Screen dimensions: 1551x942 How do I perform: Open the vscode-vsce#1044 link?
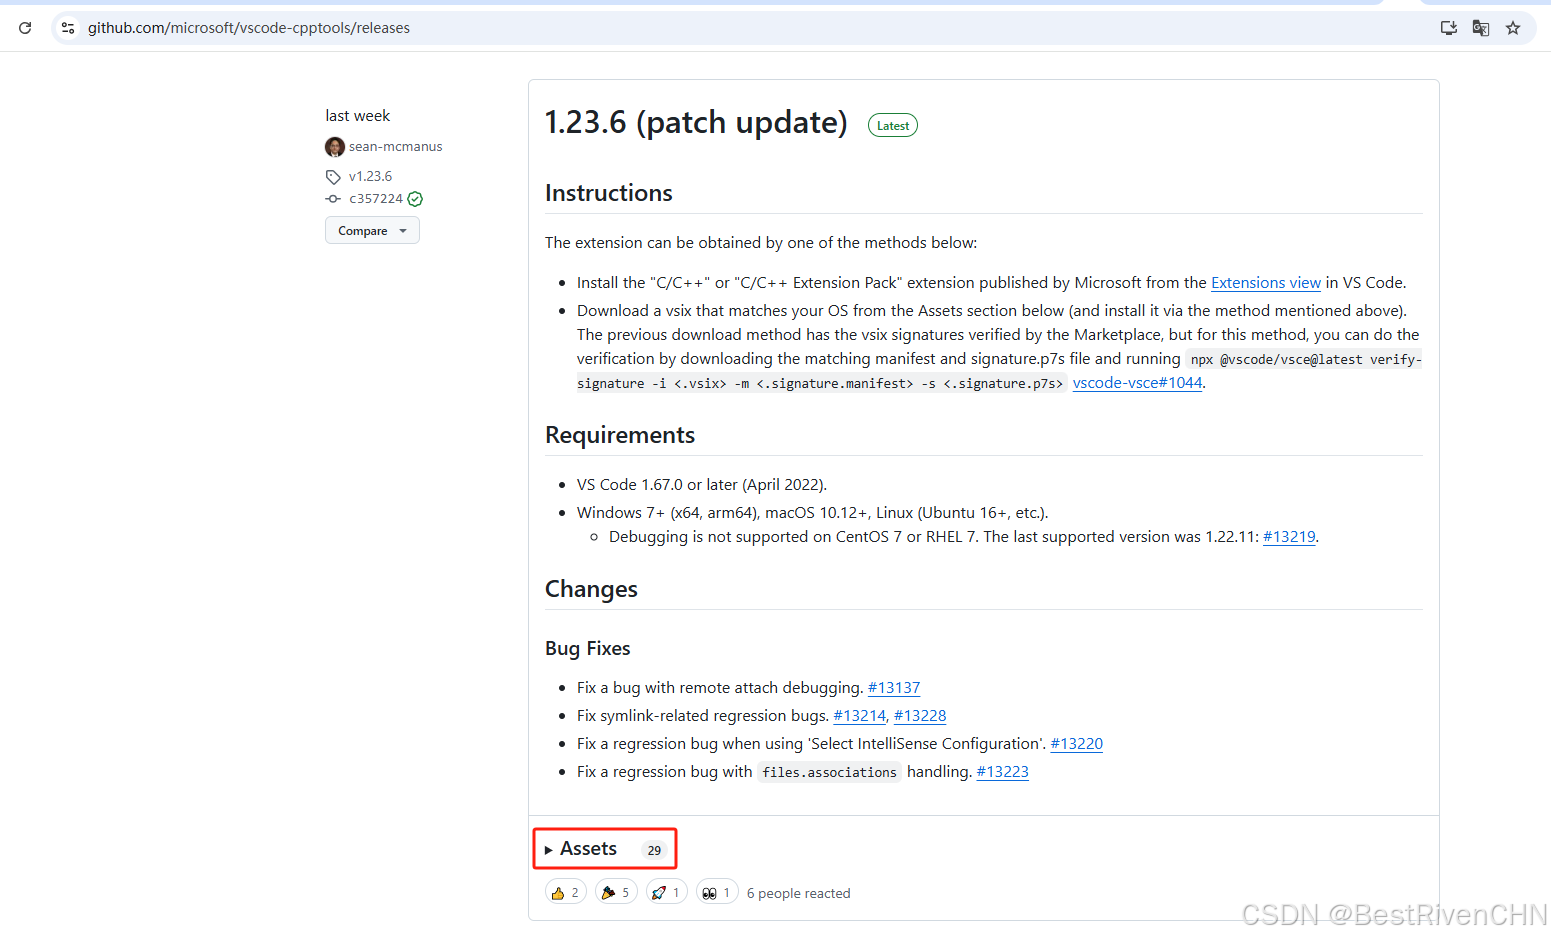pyautogui.click(x=1137, y=383)
